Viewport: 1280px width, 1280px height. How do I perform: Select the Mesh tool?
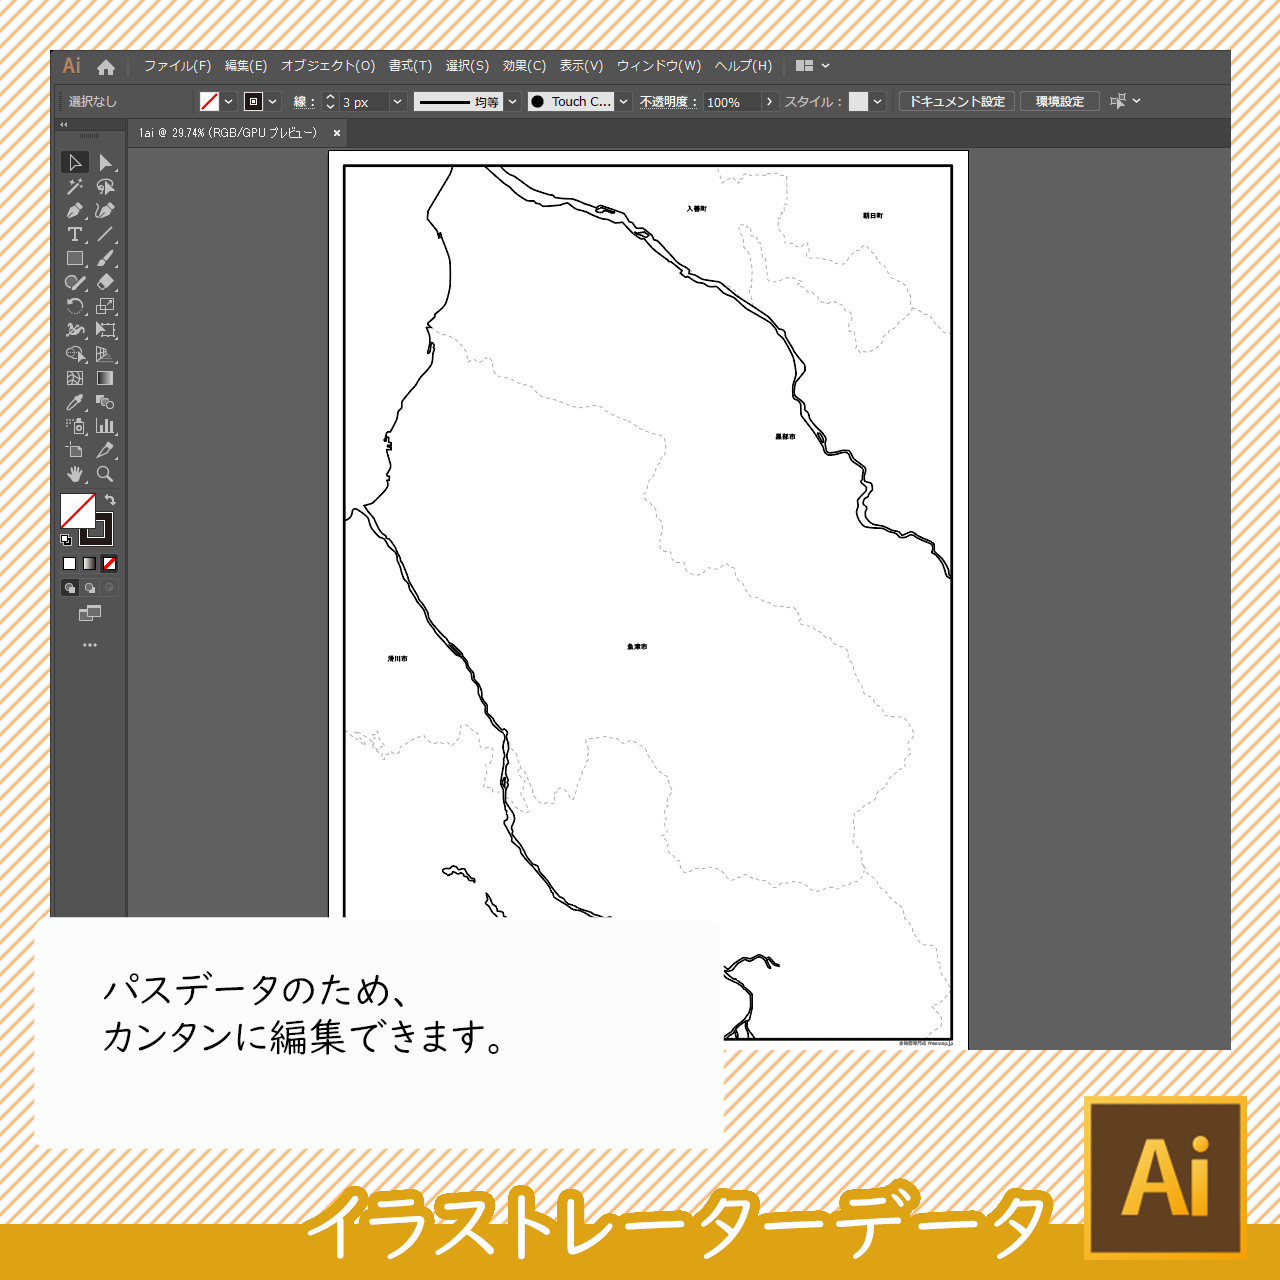tap(75, 378)
